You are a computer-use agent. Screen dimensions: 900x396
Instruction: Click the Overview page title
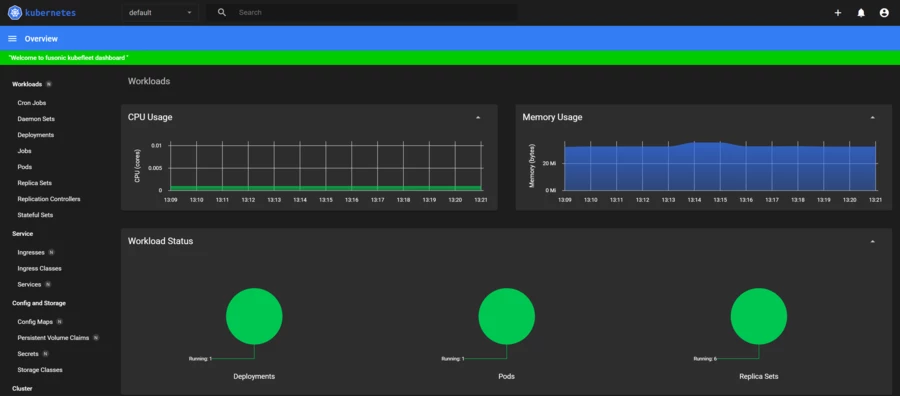pyautogui.click(x=41, y=39)
